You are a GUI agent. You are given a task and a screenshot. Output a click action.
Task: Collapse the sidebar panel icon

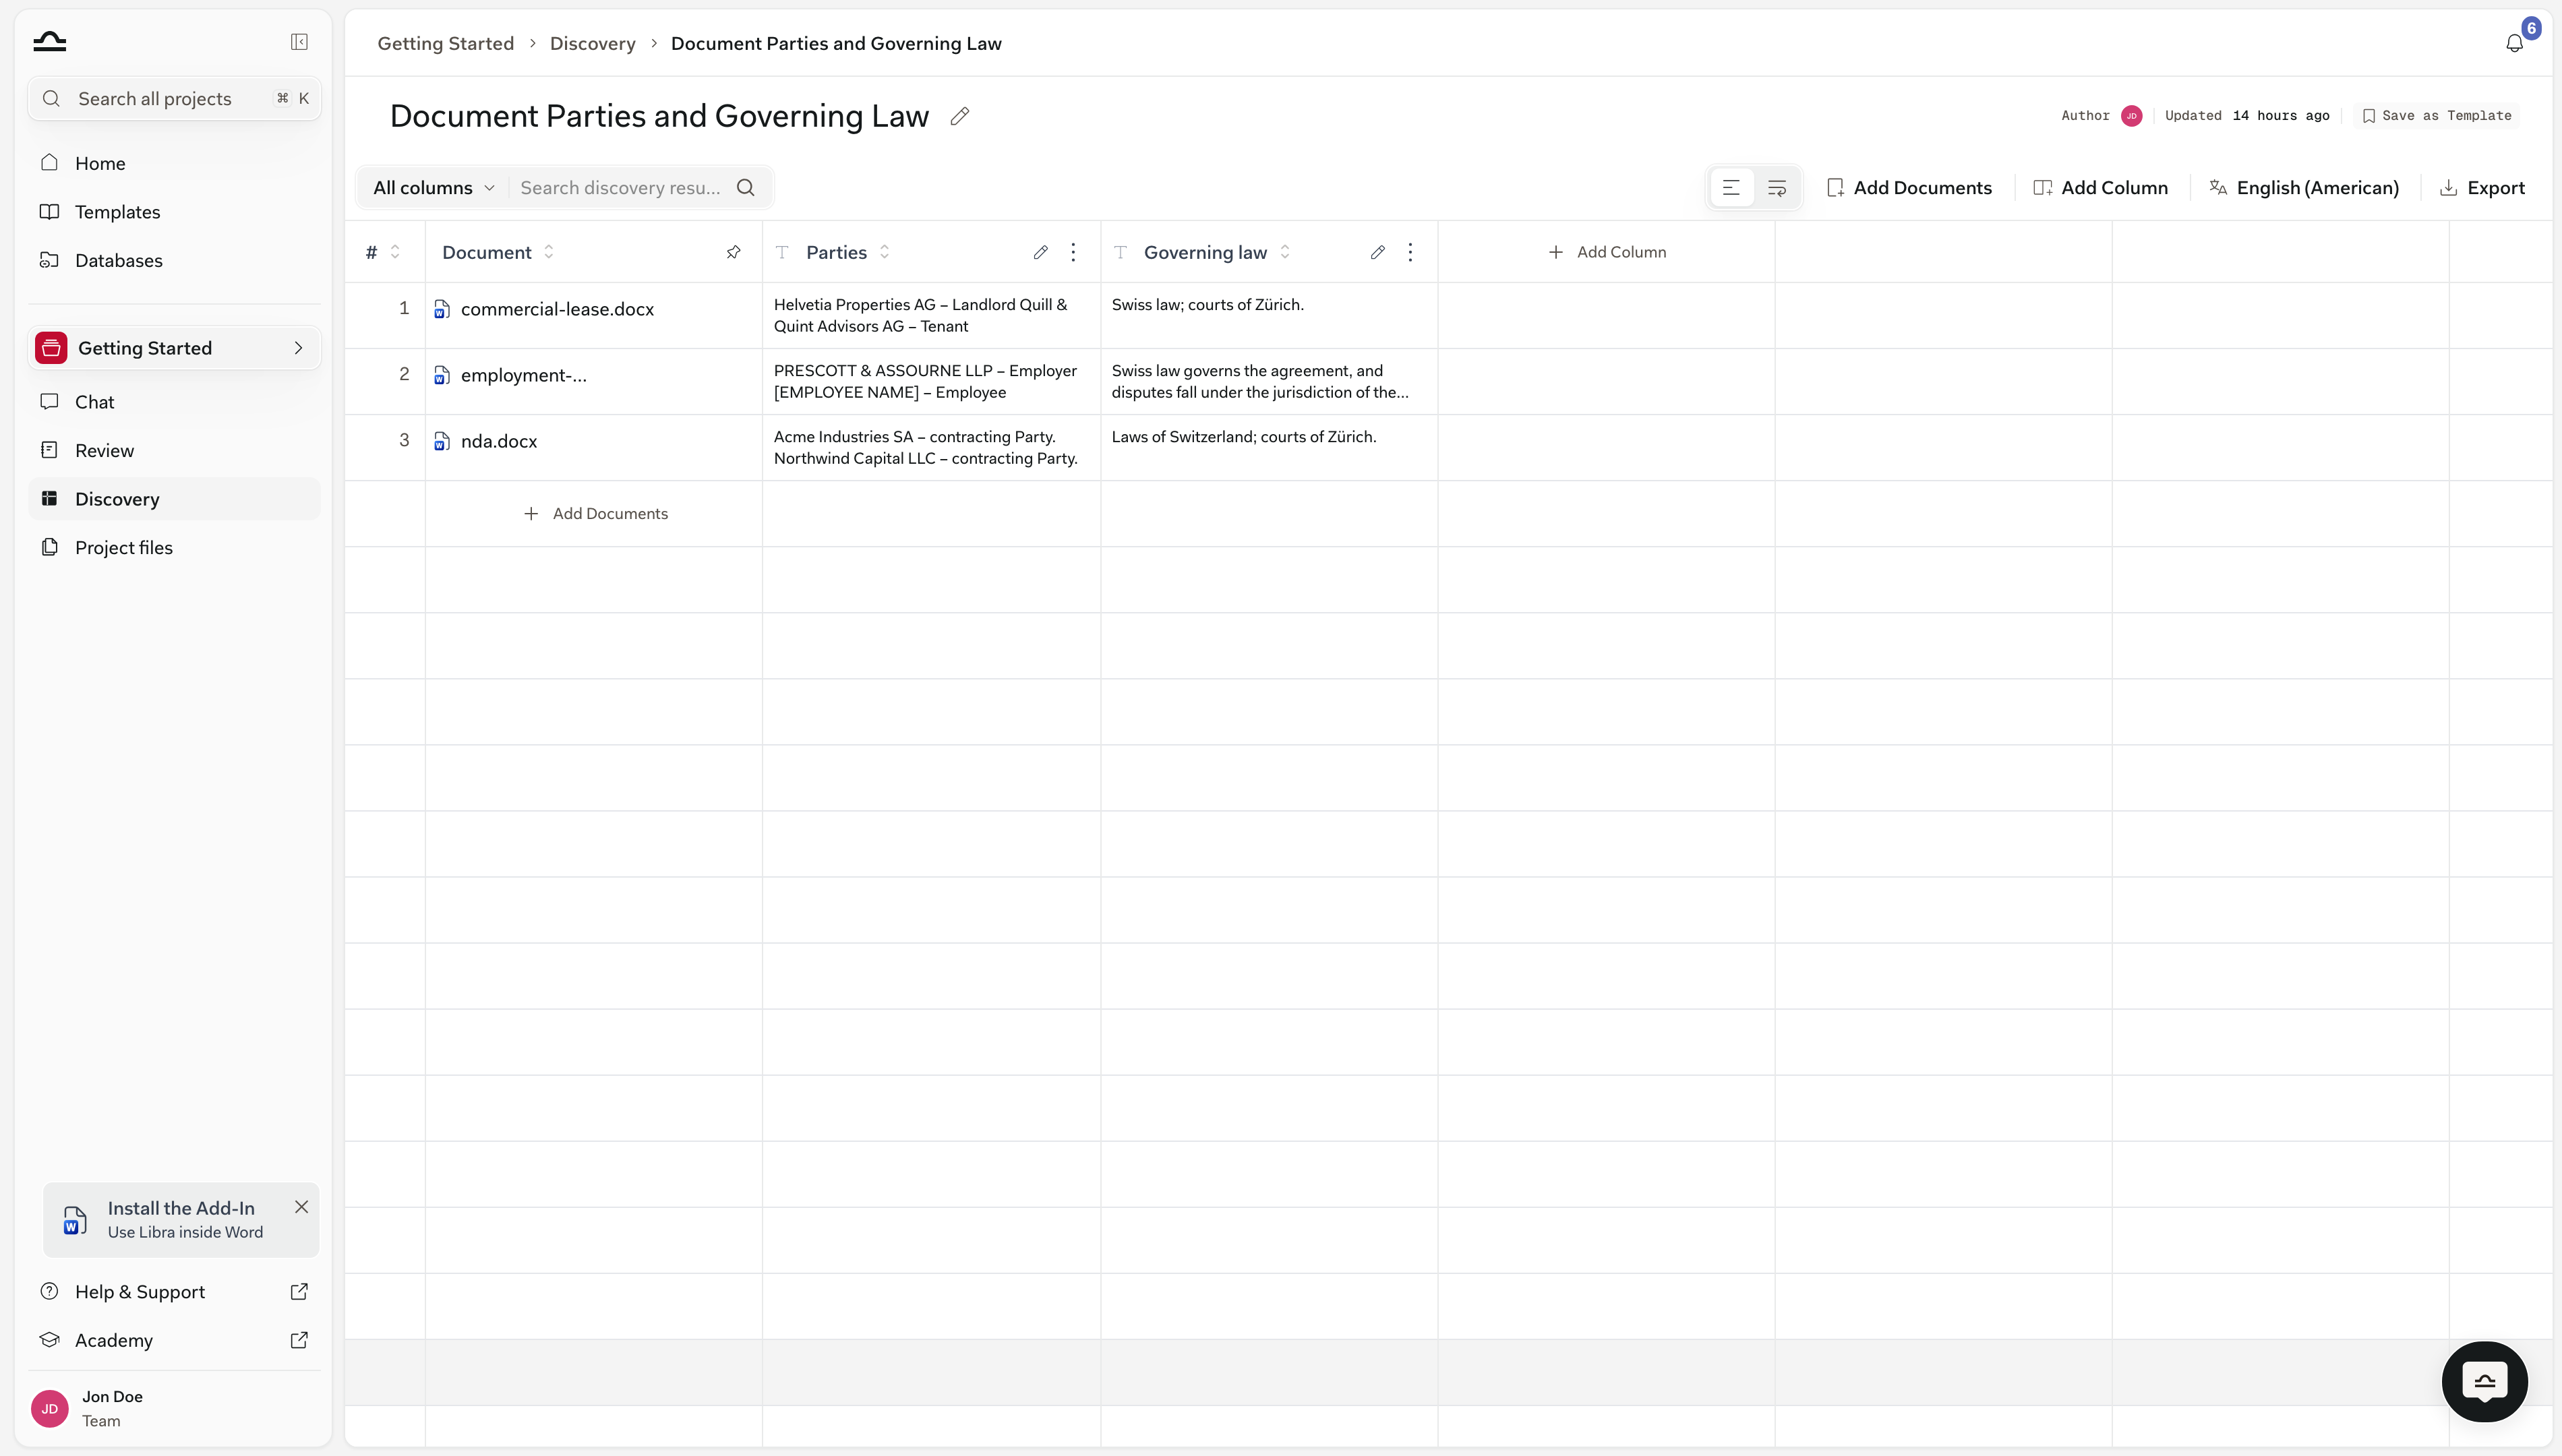pos(299,41)
